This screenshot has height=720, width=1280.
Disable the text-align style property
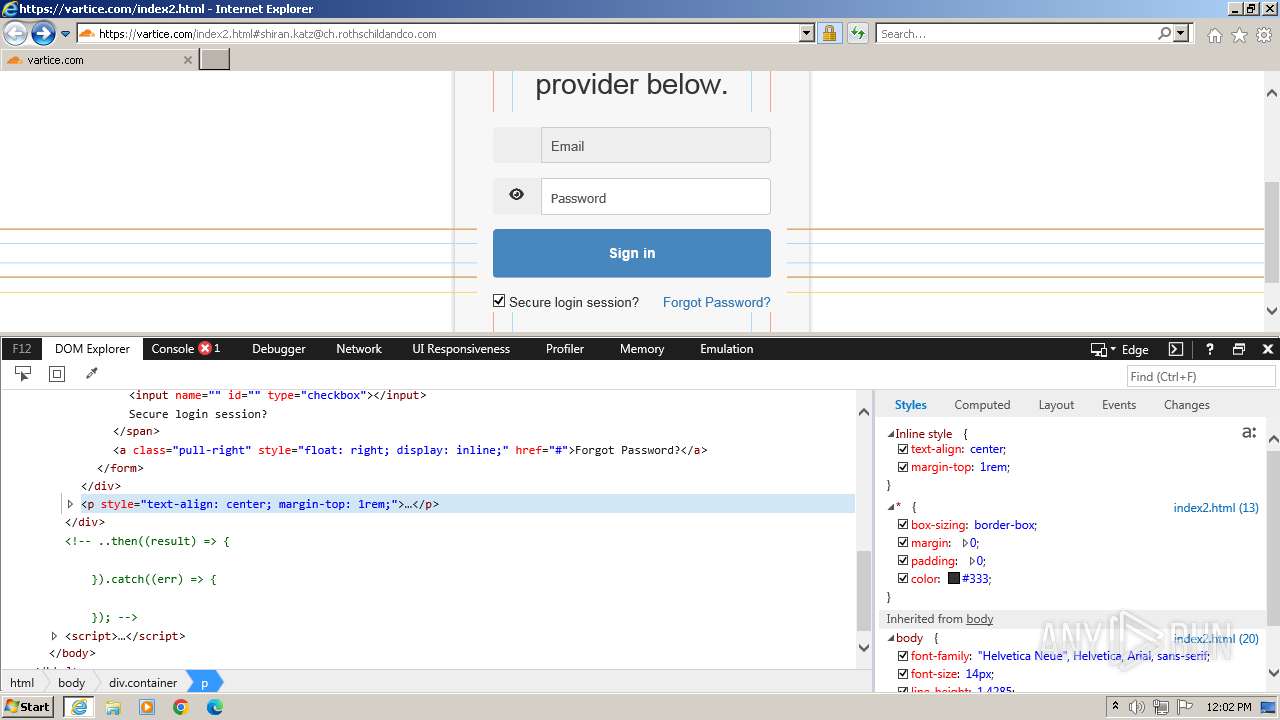(x=903, y=449)
